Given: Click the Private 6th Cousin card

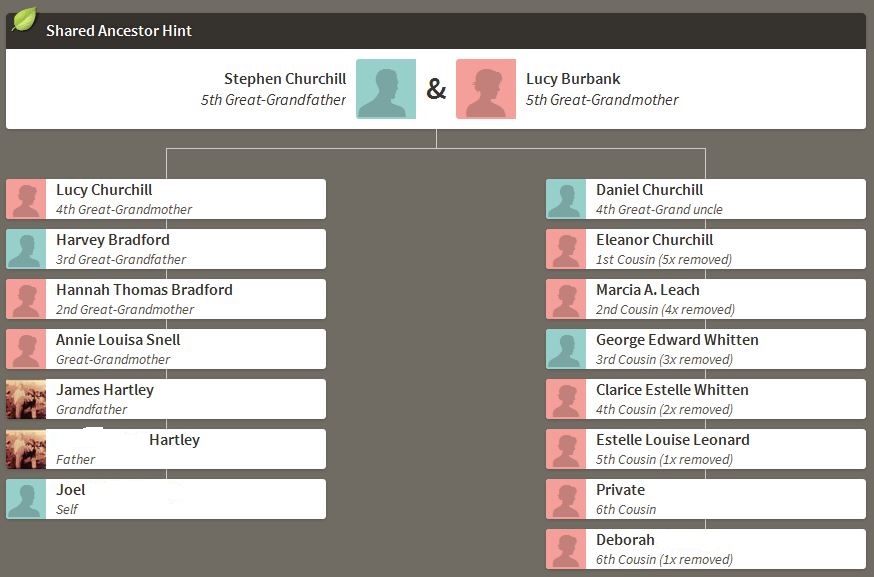Looking at the screenshot, I should (705, 499).
